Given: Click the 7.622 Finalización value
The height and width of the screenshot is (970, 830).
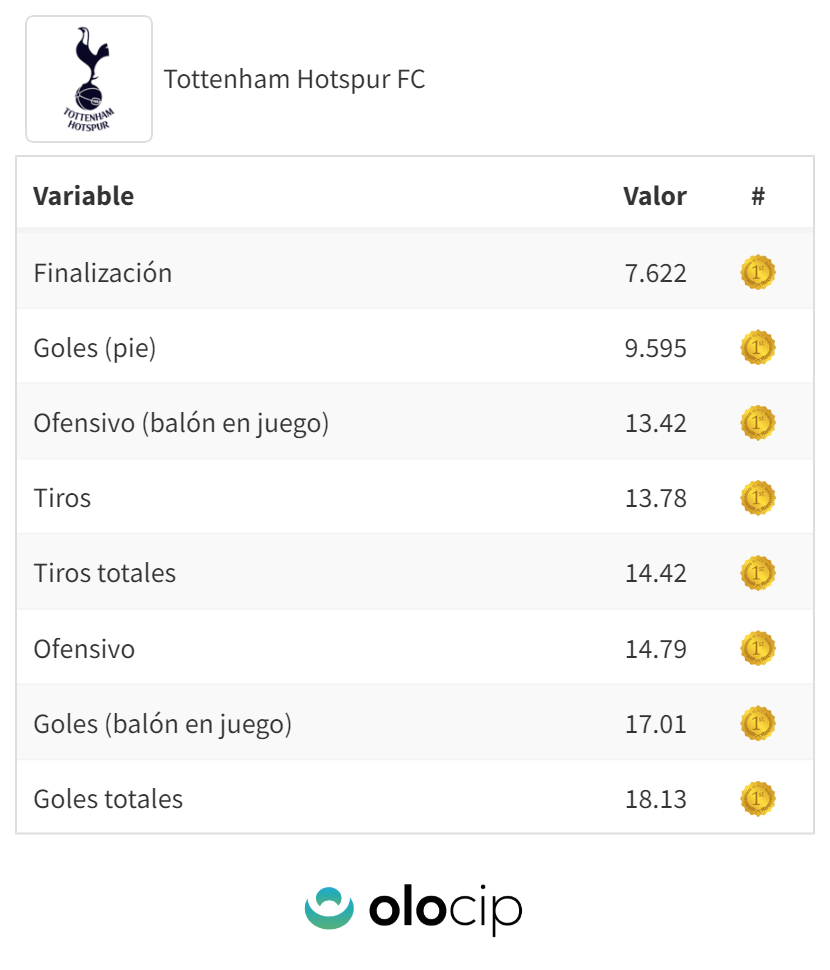Looking at the screenshot, I should [x=655, y=273].
